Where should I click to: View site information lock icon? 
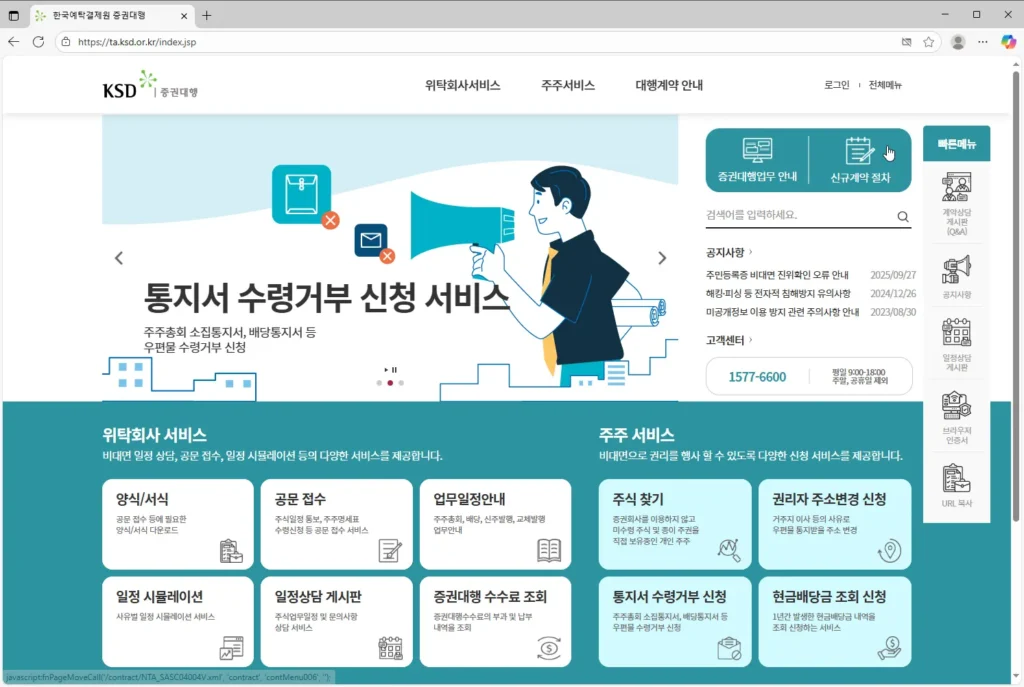click(x=65, y=42)
